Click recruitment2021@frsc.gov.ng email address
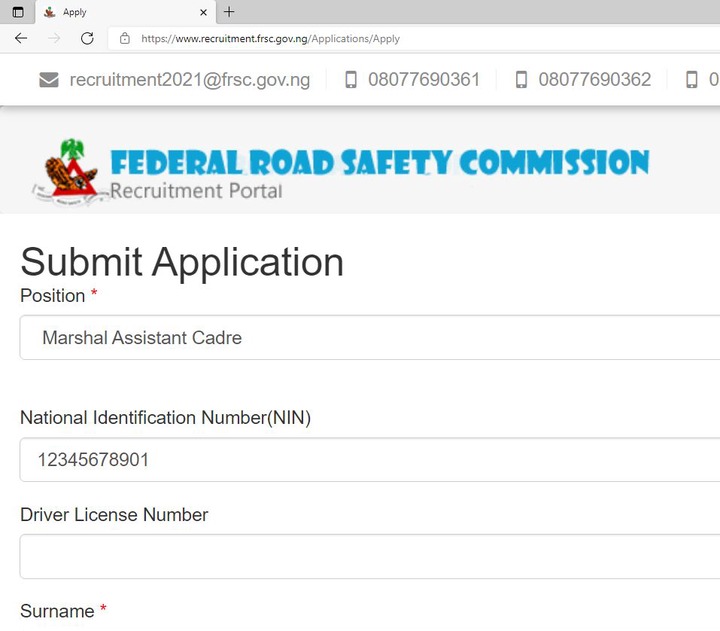Screen dimensions: 720x631 click(x=190, y=79)
